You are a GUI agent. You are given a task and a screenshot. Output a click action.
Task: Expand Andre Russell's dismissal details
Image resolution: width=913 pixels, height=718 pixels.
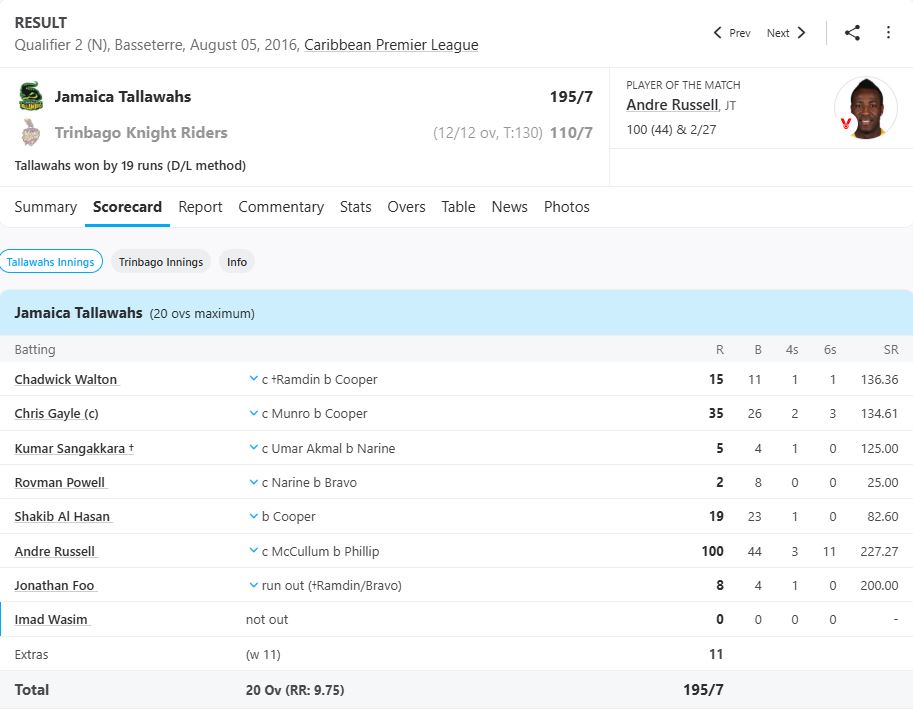click(x=253, y=550)
